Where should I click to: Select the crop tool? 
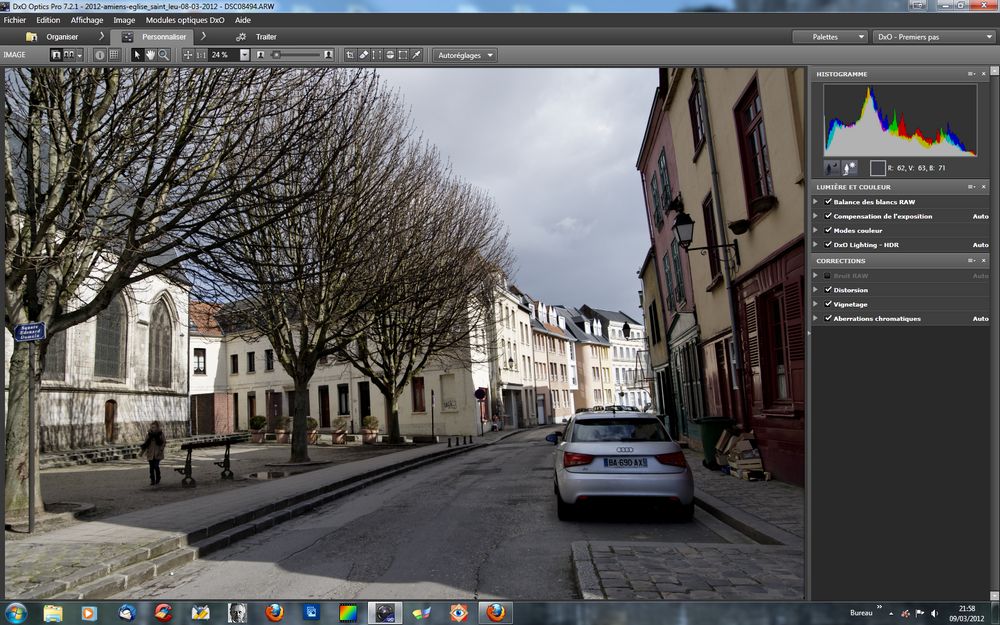(x=350, y=55)
